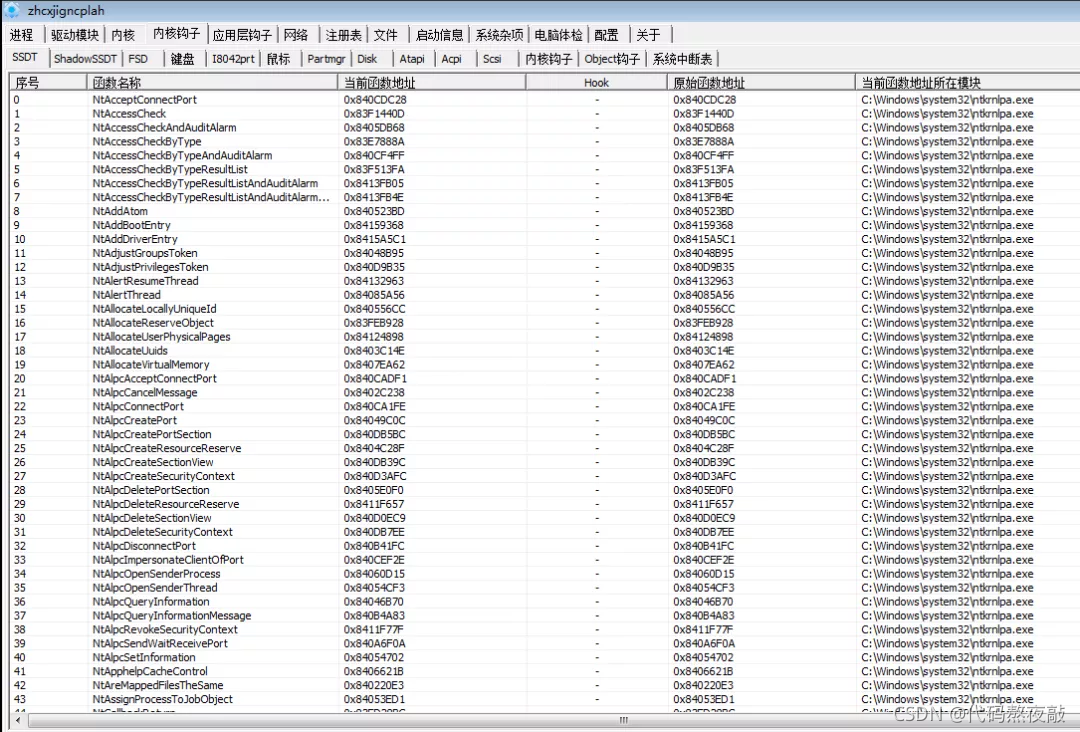Viewport: 1080px width, 732px height.
Task: Select the Scsi sub-tab
Action: [x=492, y=59]
